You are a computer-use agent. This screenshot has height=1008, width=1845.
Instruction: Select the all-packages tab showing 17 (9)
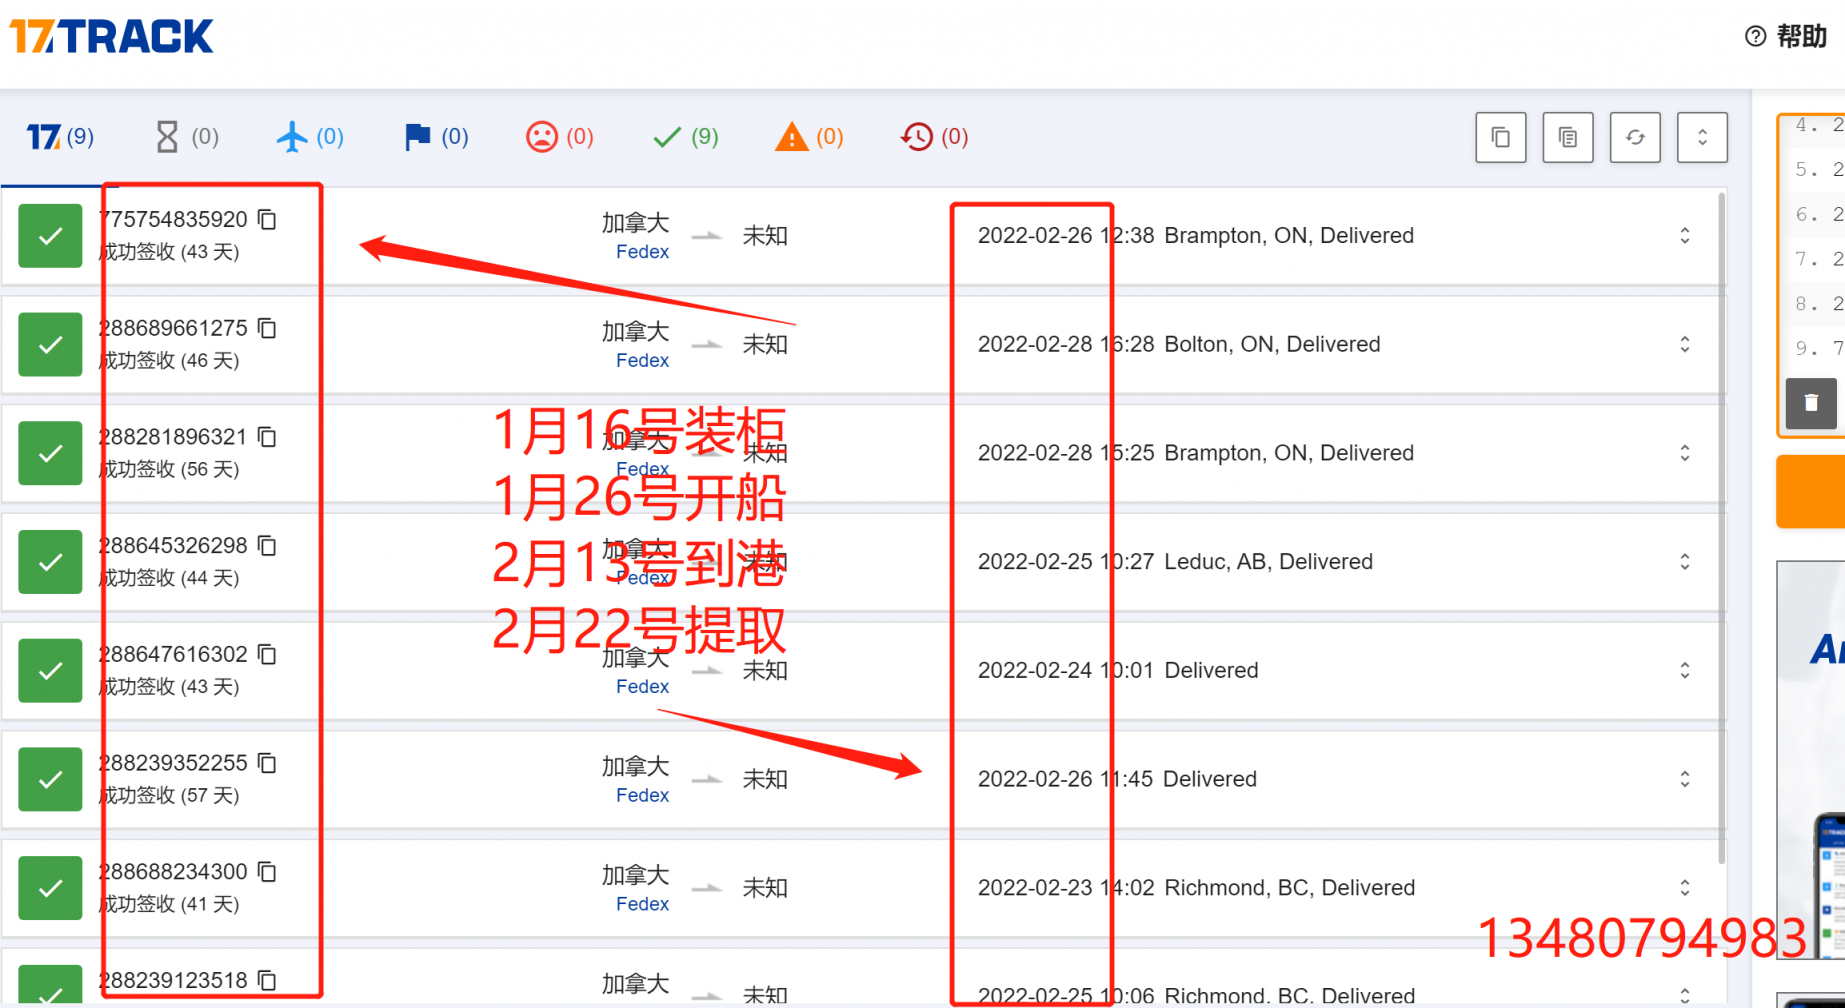click(x=60, y=137)
